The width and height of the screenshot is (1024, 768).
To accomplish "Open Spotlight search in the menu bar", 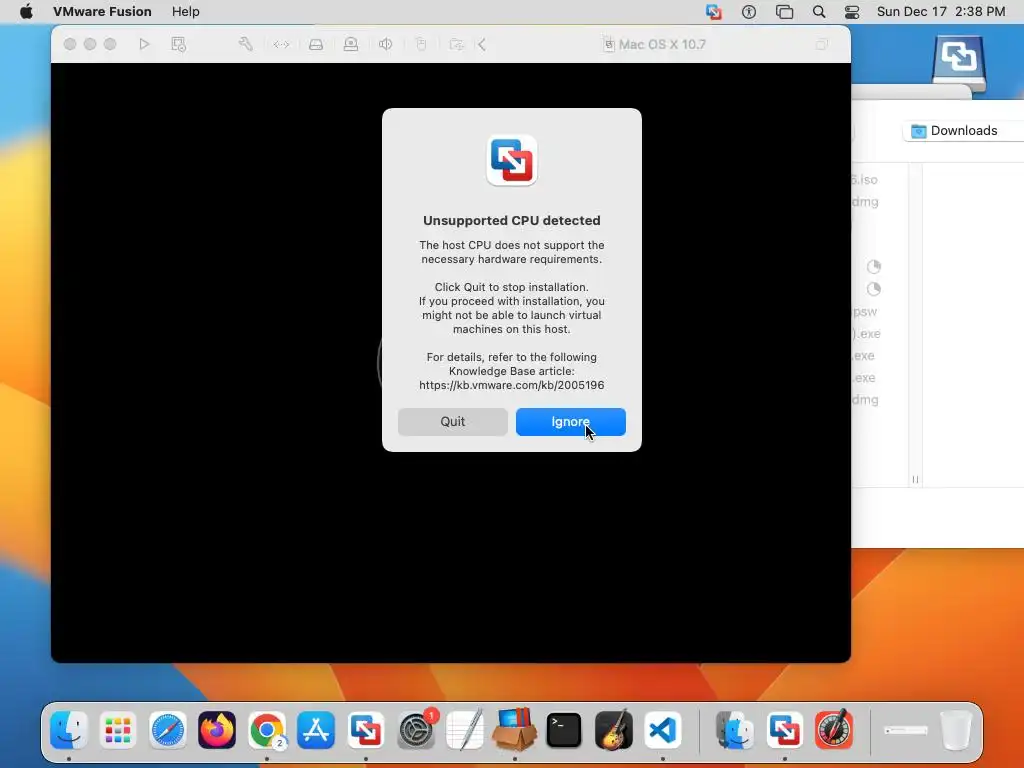I will [x=819, y=12].
